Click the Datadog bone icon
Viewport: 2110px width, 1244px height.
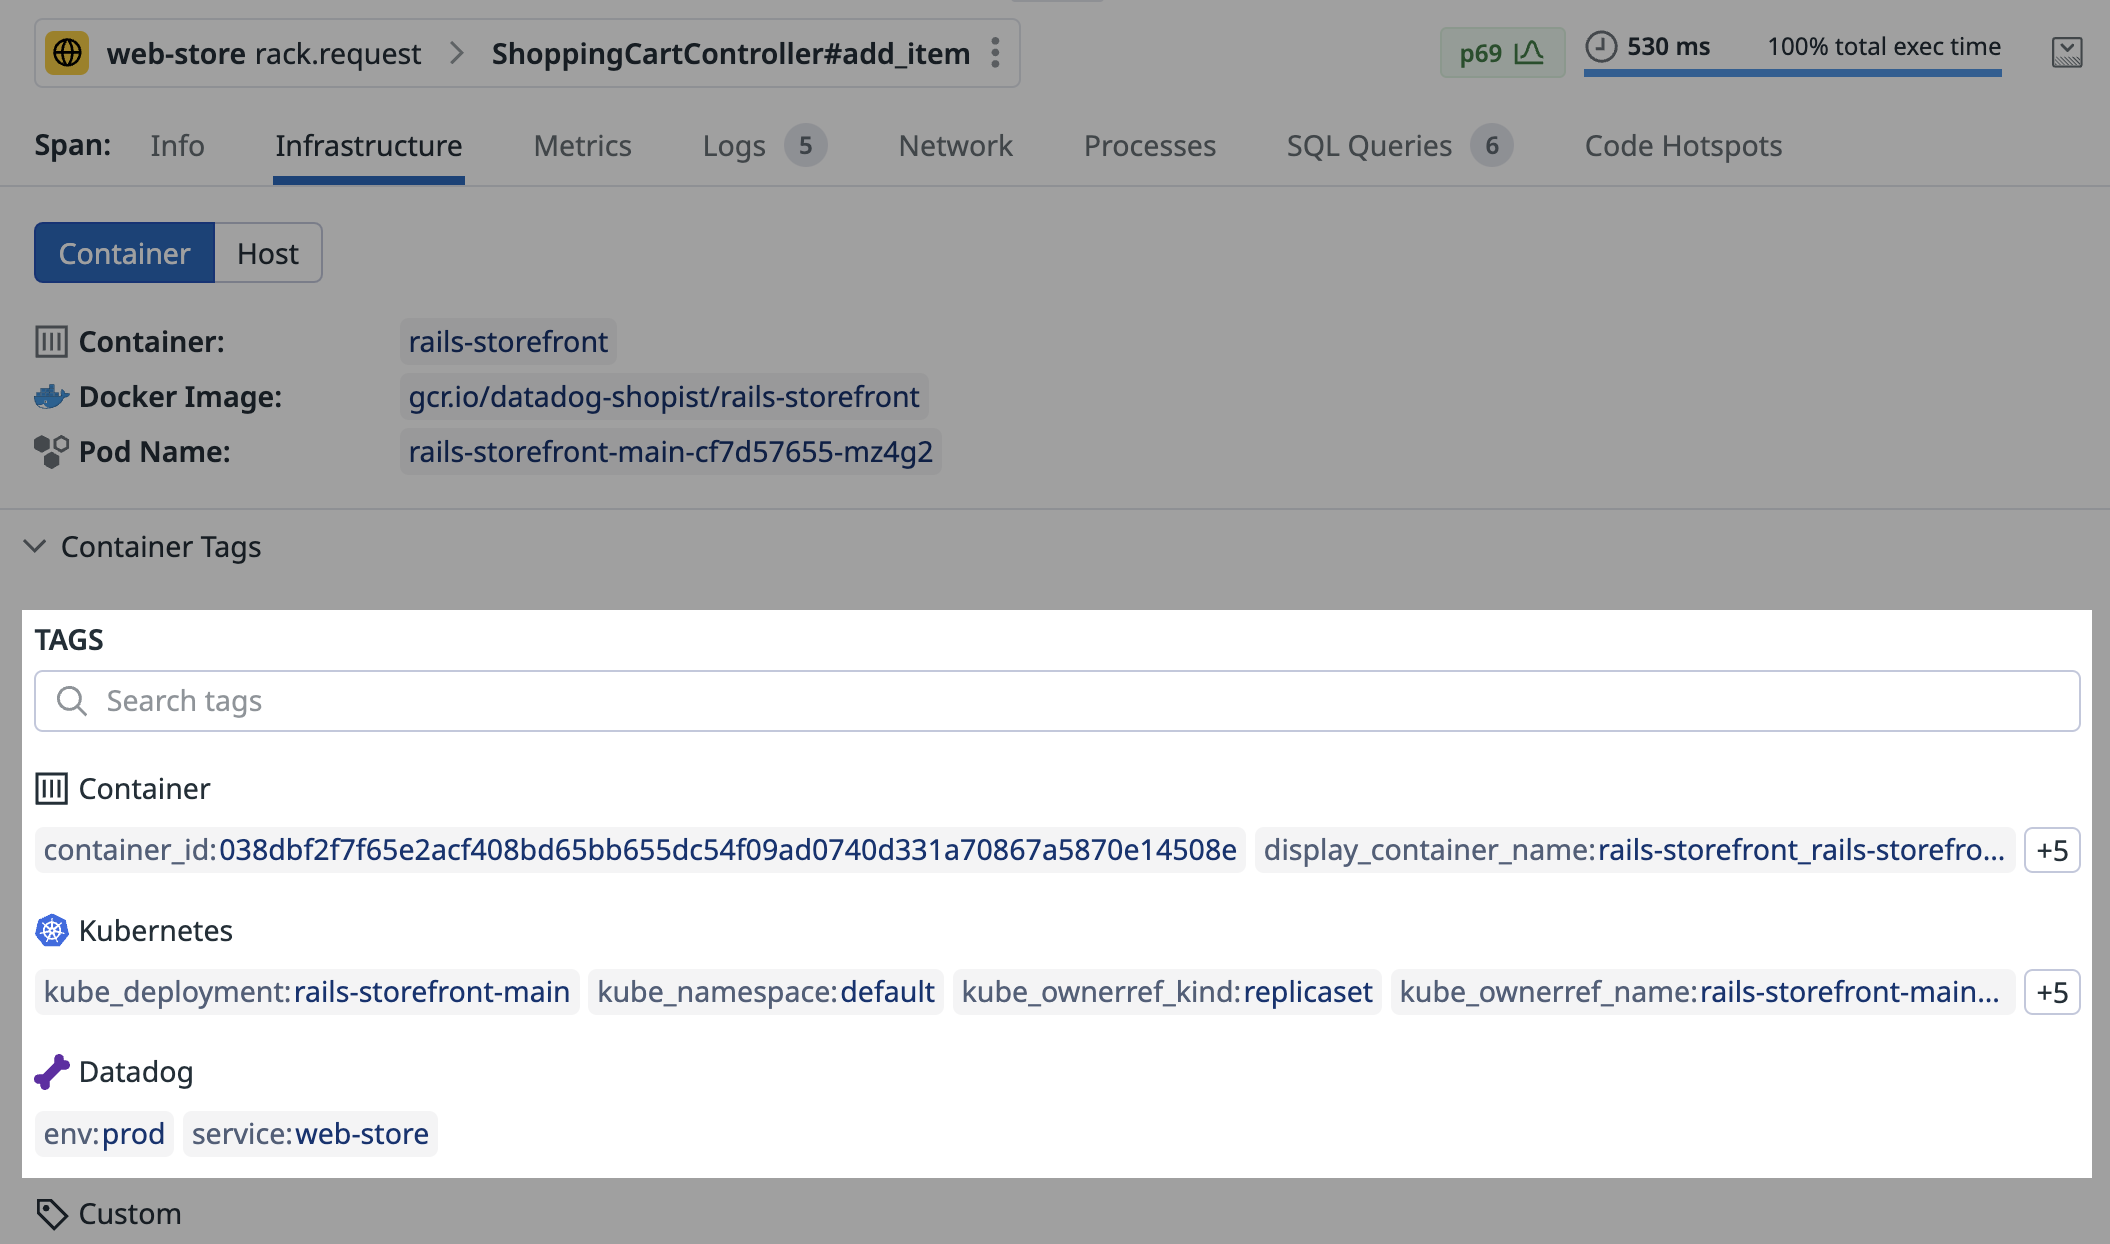coord(52,1072)
